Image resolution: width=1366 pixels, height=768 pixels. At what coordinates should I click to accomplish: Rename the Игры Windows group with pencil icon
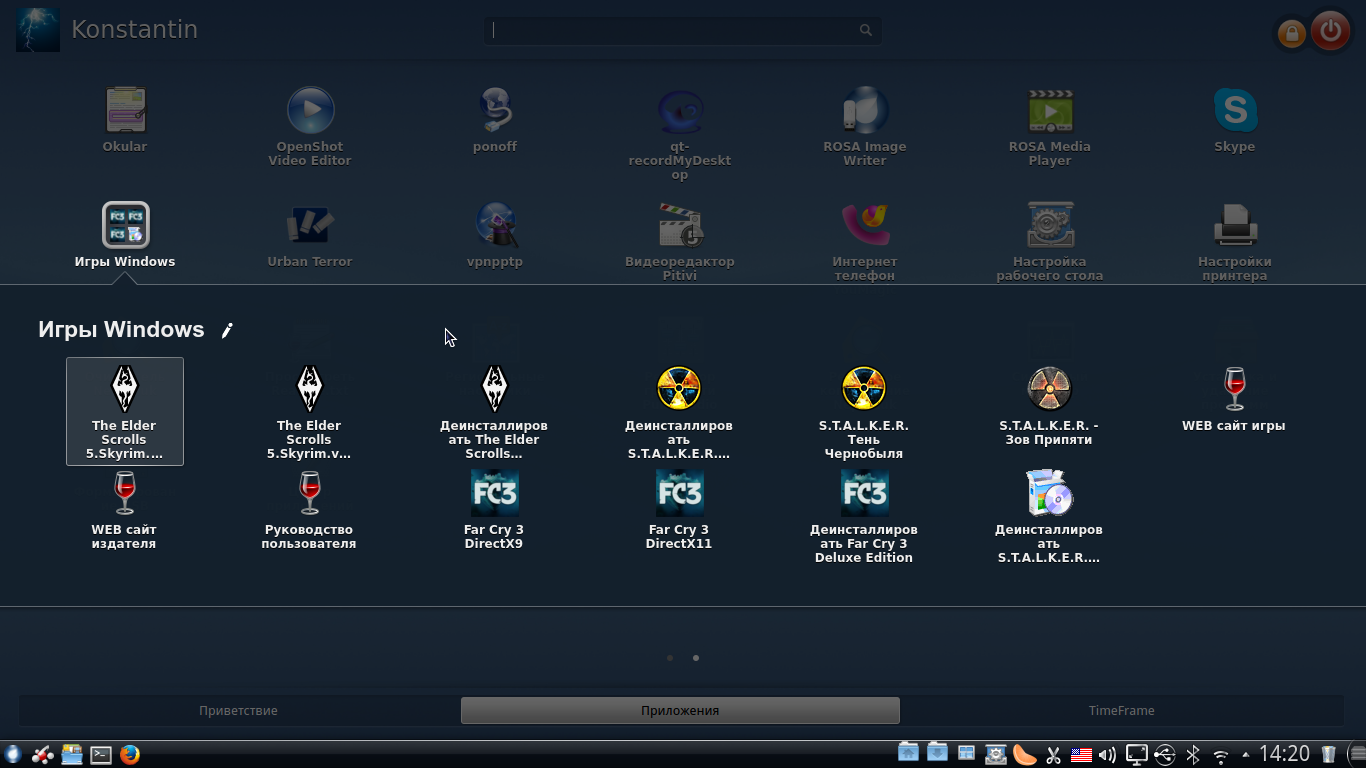227,330
